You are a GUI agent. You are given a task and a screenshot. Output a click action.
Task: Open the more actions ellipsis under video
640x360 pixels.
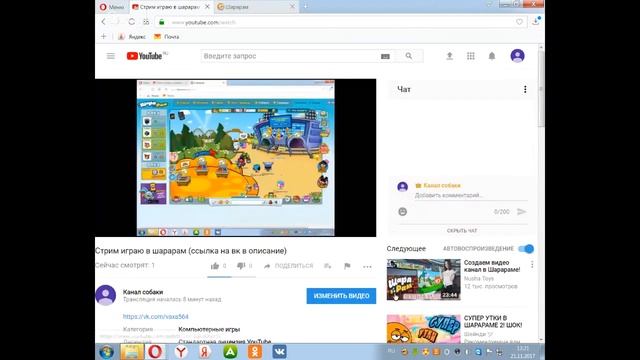click(367, 267)
